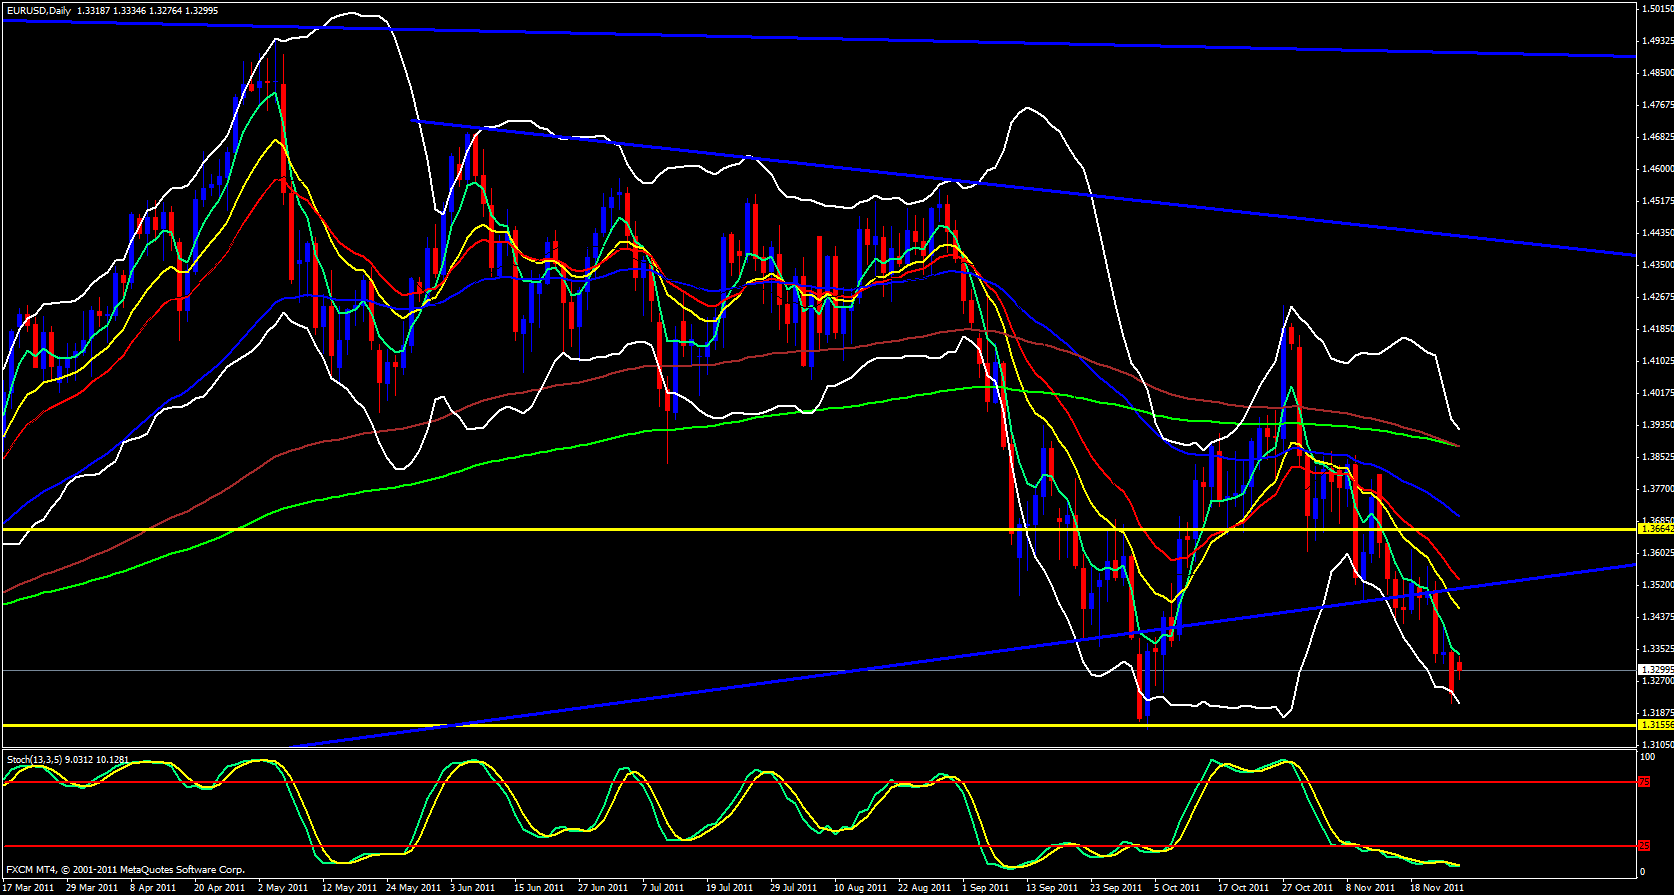Click the 5 Oct 2011 date label

(1177, 887)
